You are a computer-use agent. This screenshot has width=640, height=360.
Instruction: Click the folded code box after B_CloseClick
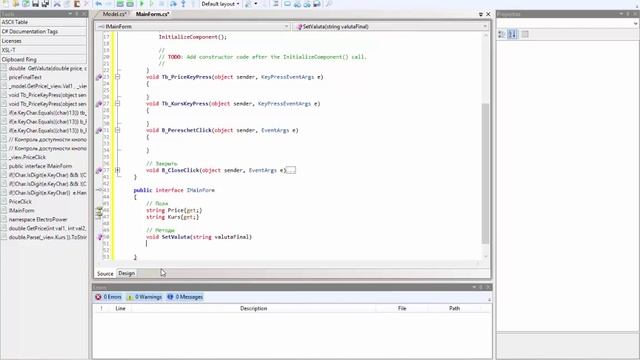click(291, 171)
